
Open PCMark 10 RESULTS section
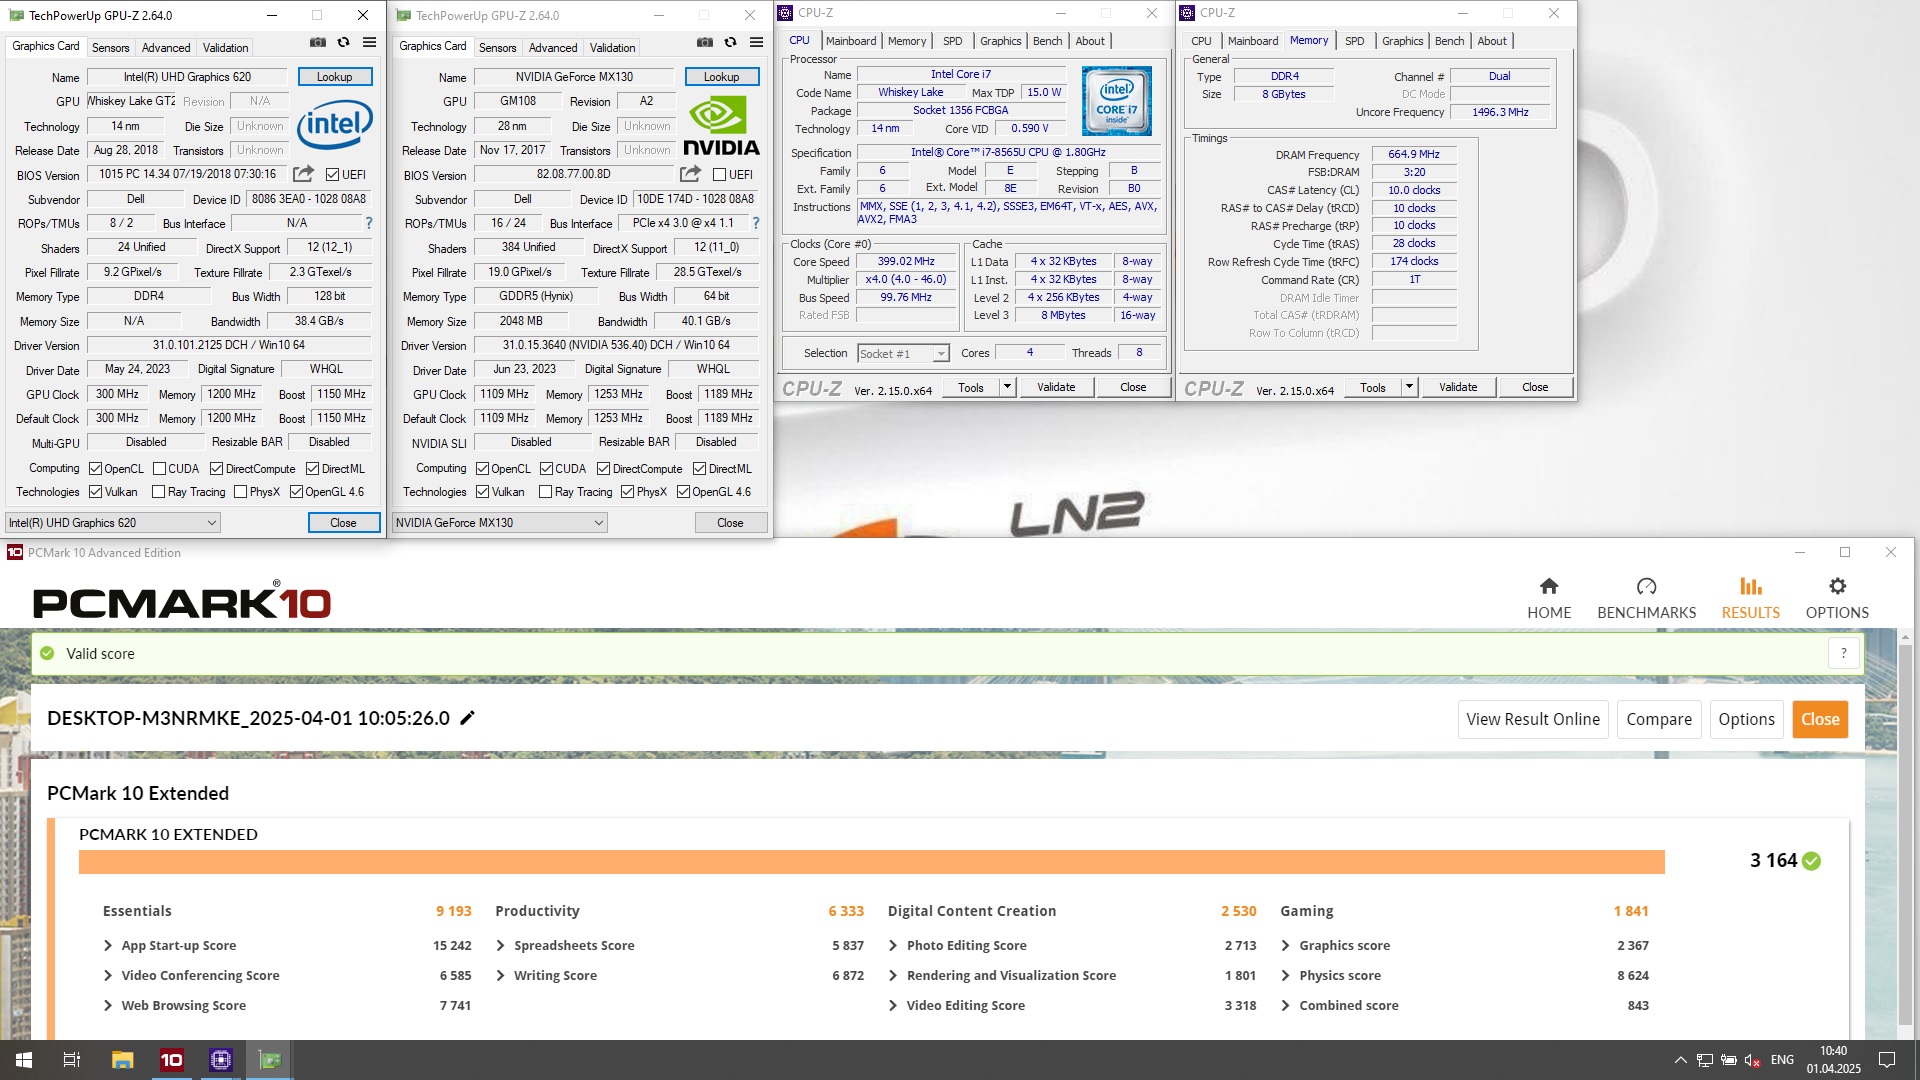pos(1750,598)
